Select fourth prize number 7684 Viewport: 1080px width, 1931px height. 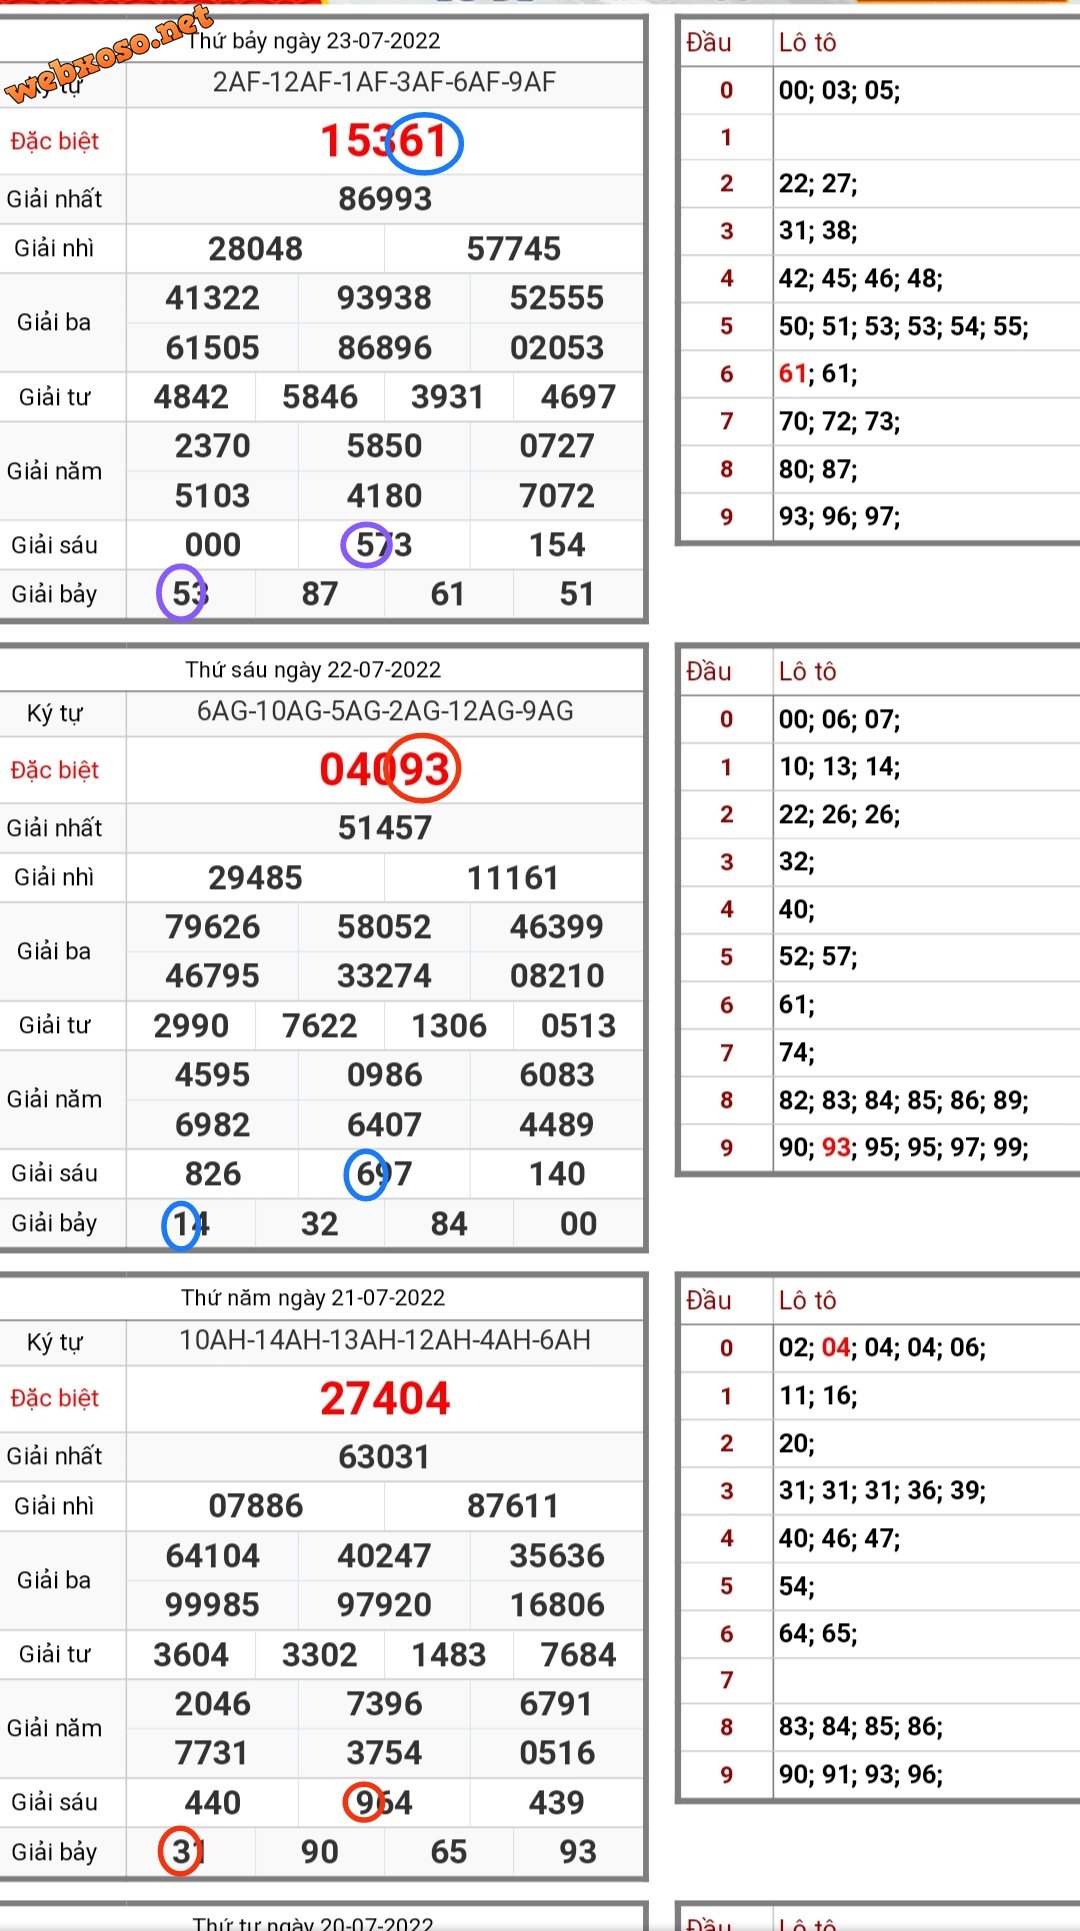[578, 1655]
